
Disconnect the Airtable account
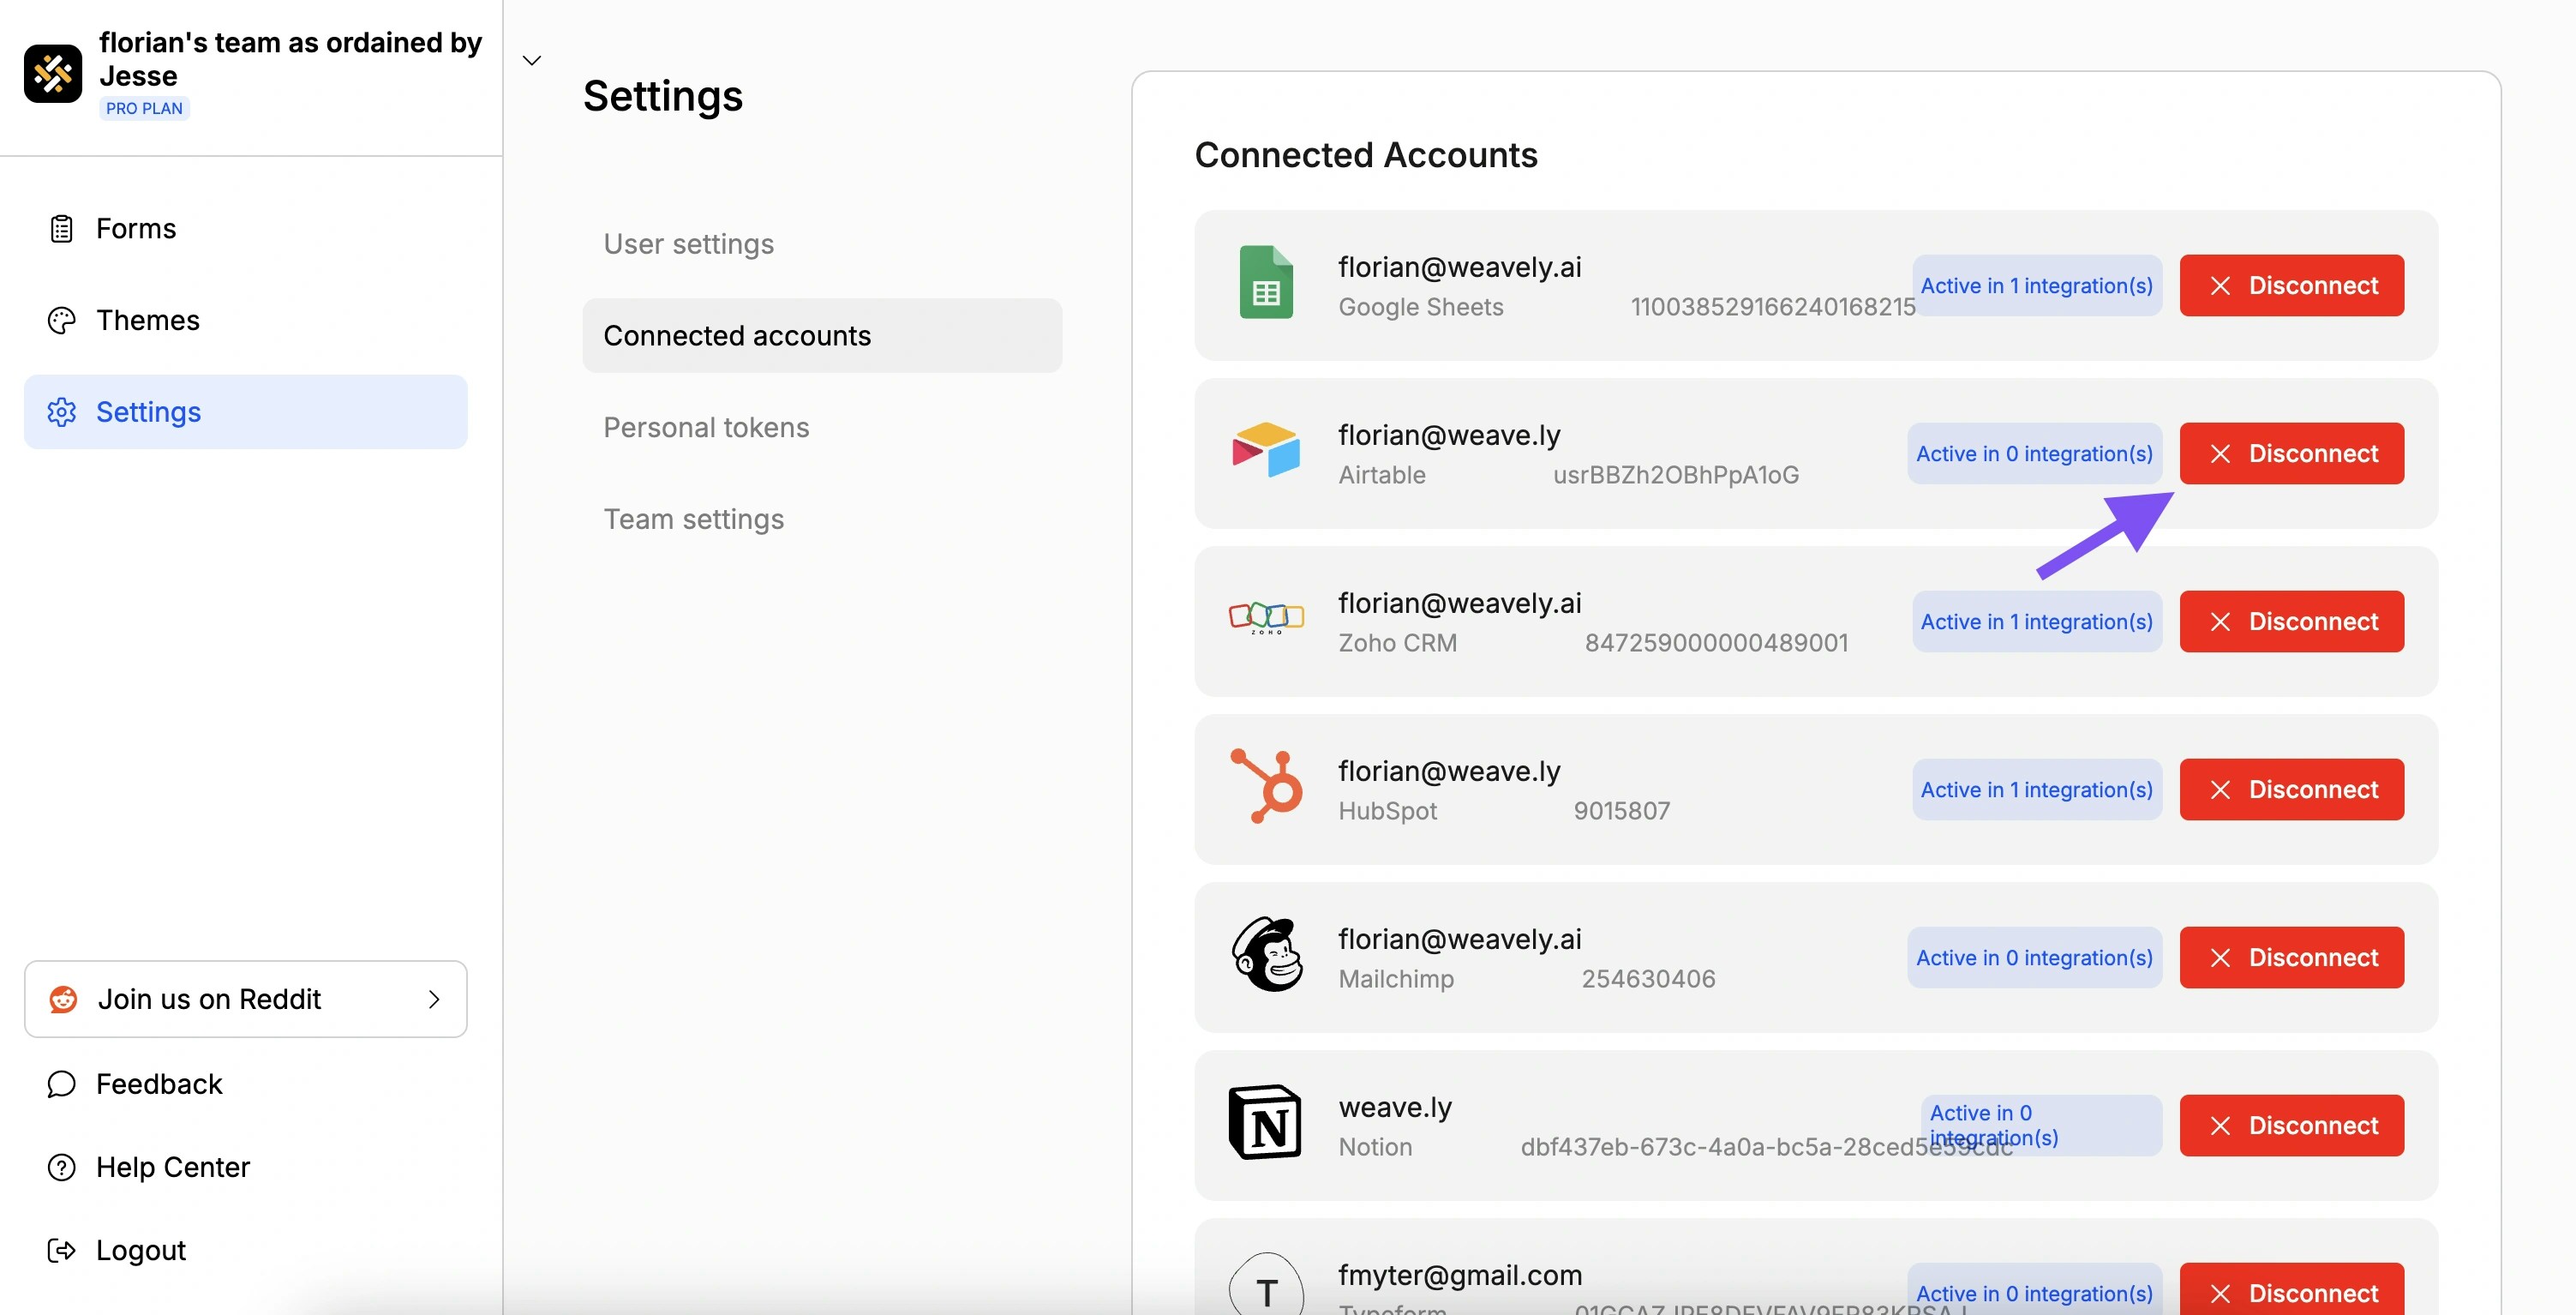point(2291,453)
